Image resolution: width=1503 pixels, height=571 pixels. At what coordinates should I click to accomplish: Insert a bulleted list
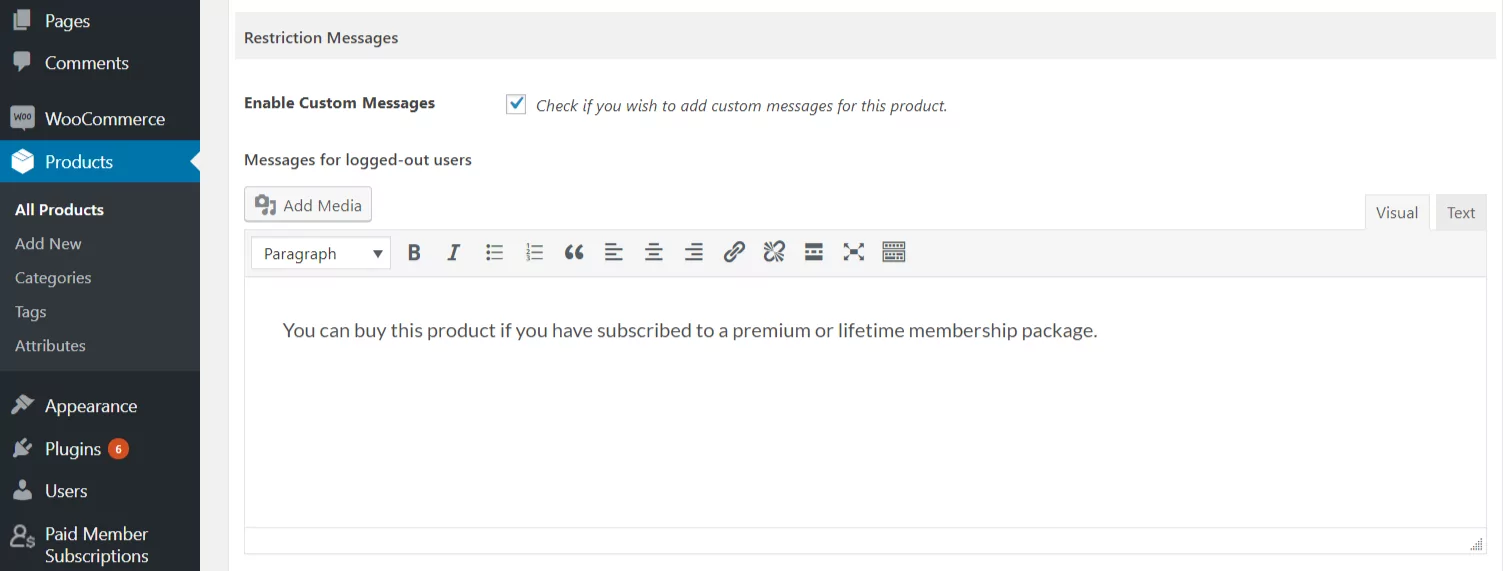[x=494, y=253]
